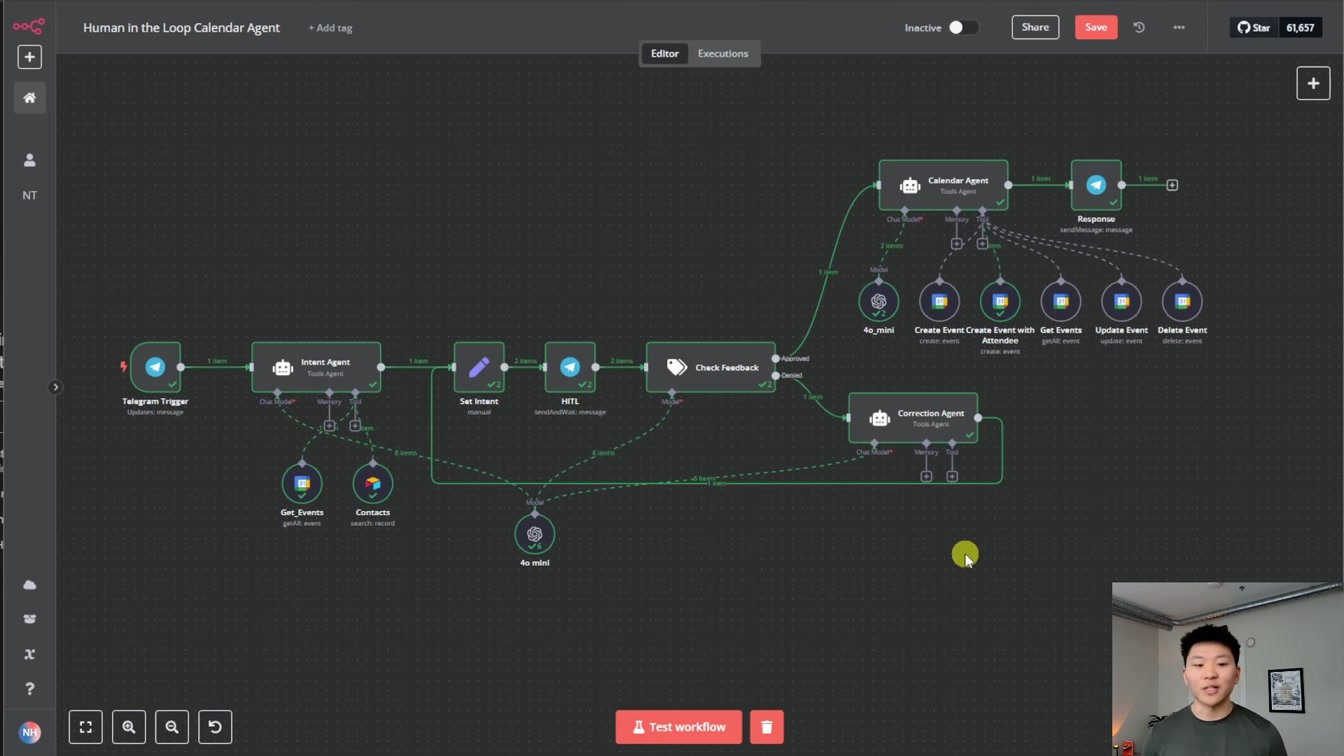Switch to the Editor tab
Screen dimensions: 1344x756
point(665,54)
